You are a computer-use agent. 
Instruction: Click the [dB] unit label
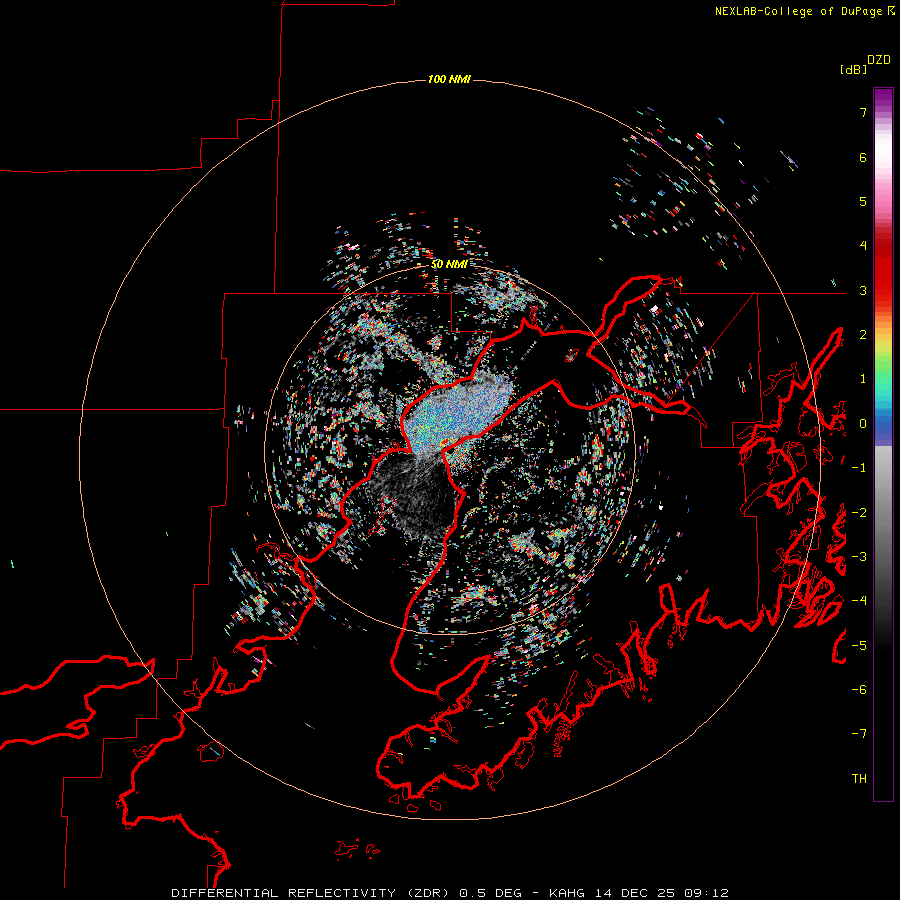coord(854,69)
